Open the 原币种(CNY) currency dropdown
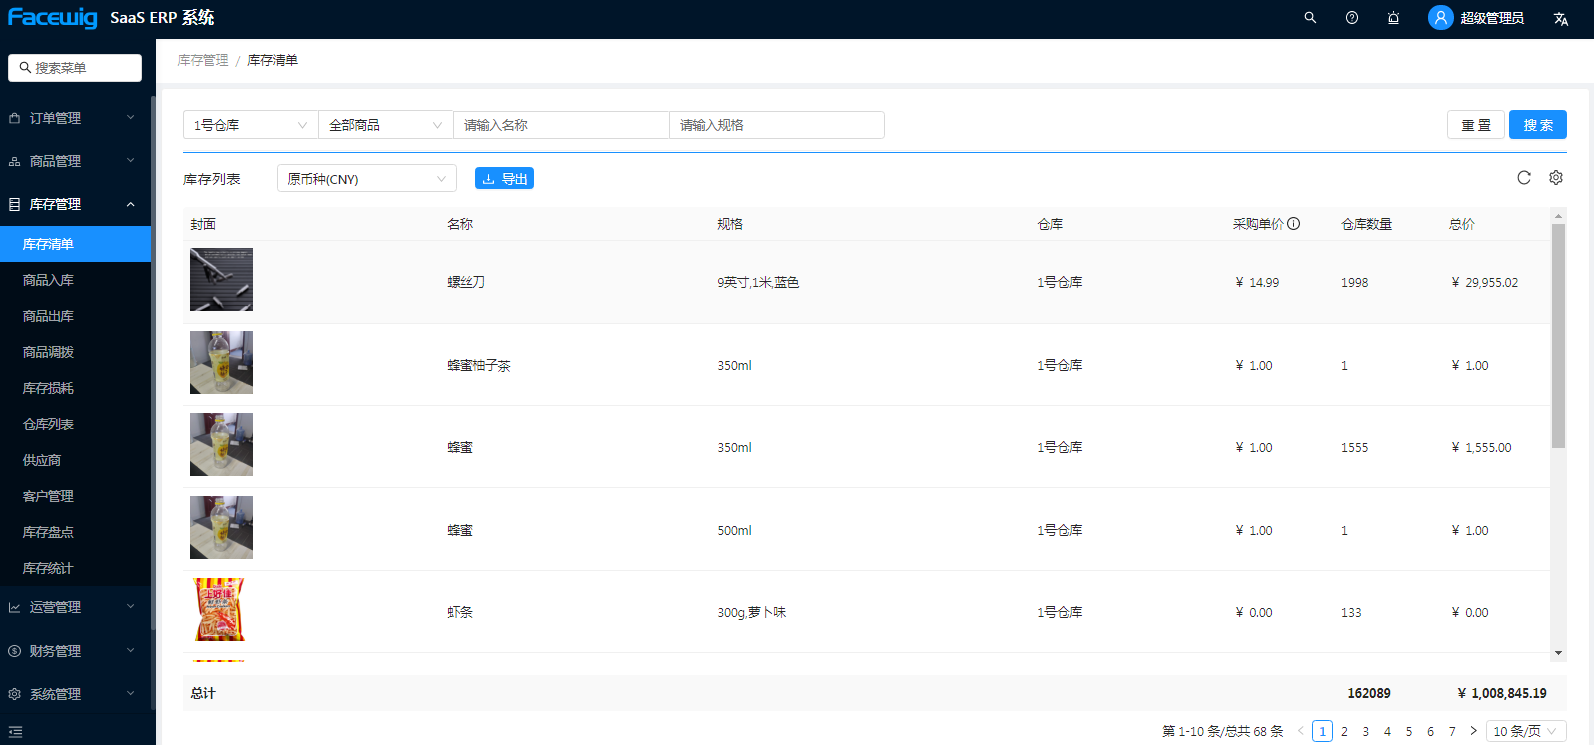The height and width of the screenshot is (745, 1594). pyautogui.click(x=366, y=179)
